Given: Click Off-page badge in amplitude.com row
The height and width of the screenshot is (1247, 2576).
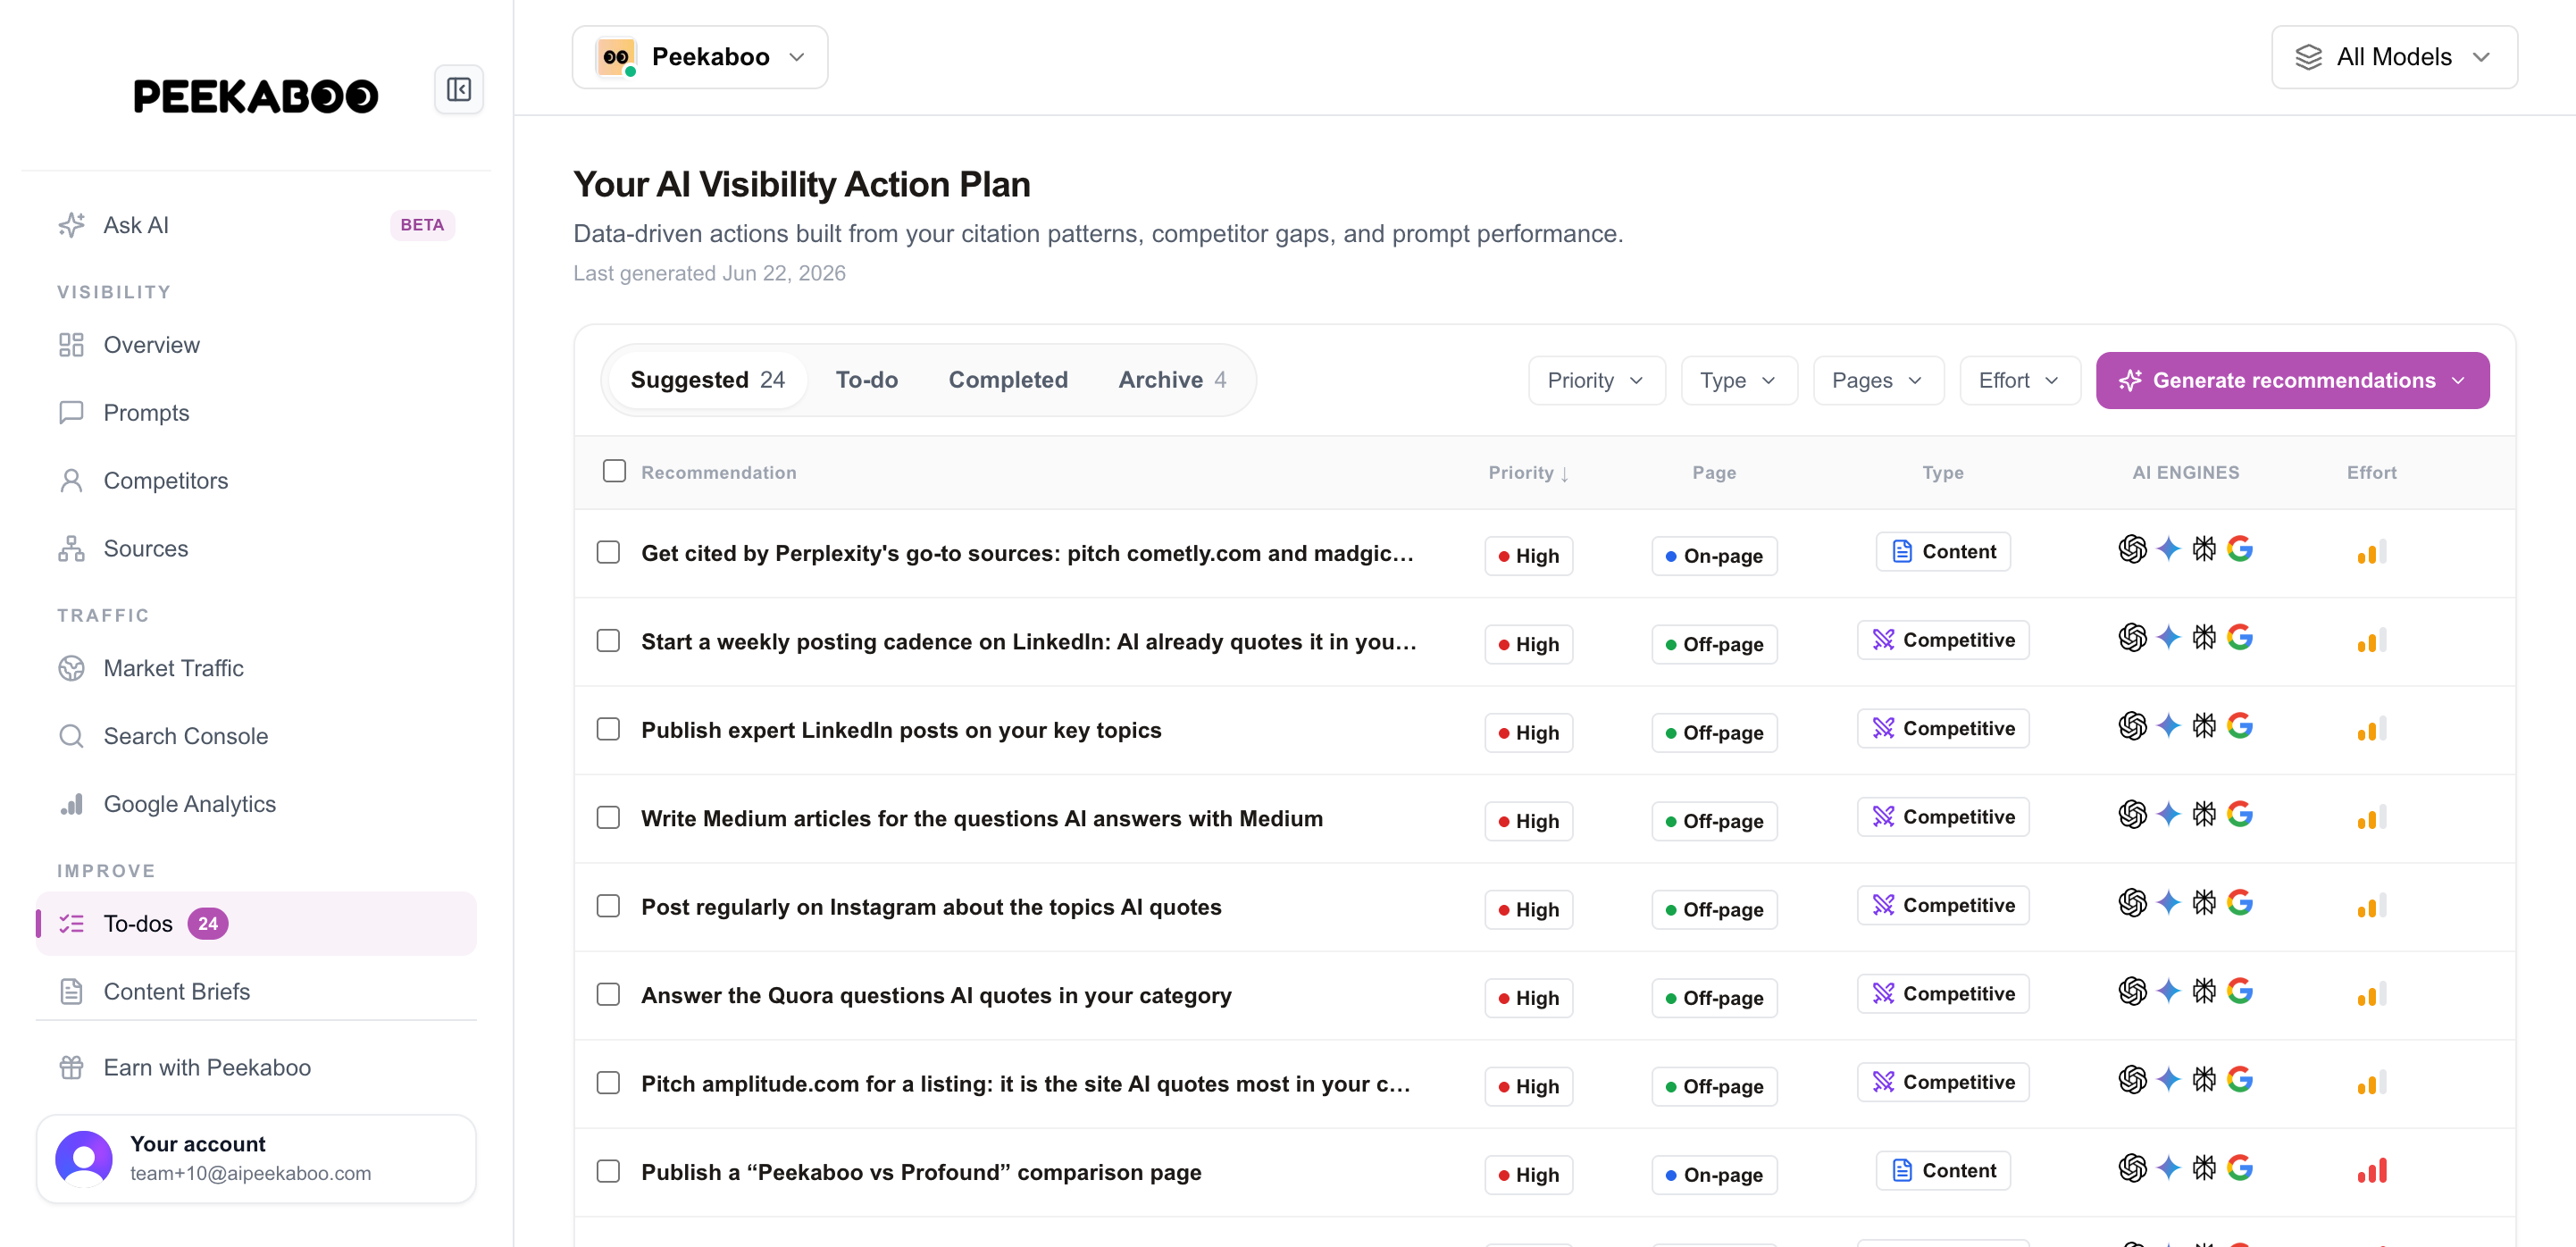Looking at the screenshot, I should click(1715, 1087).
